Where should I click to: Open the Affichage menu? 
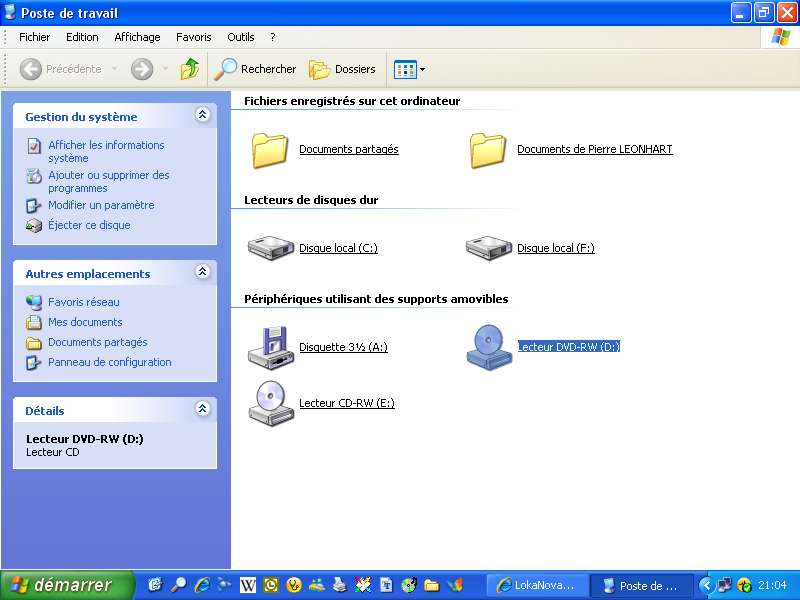[137, 37]
